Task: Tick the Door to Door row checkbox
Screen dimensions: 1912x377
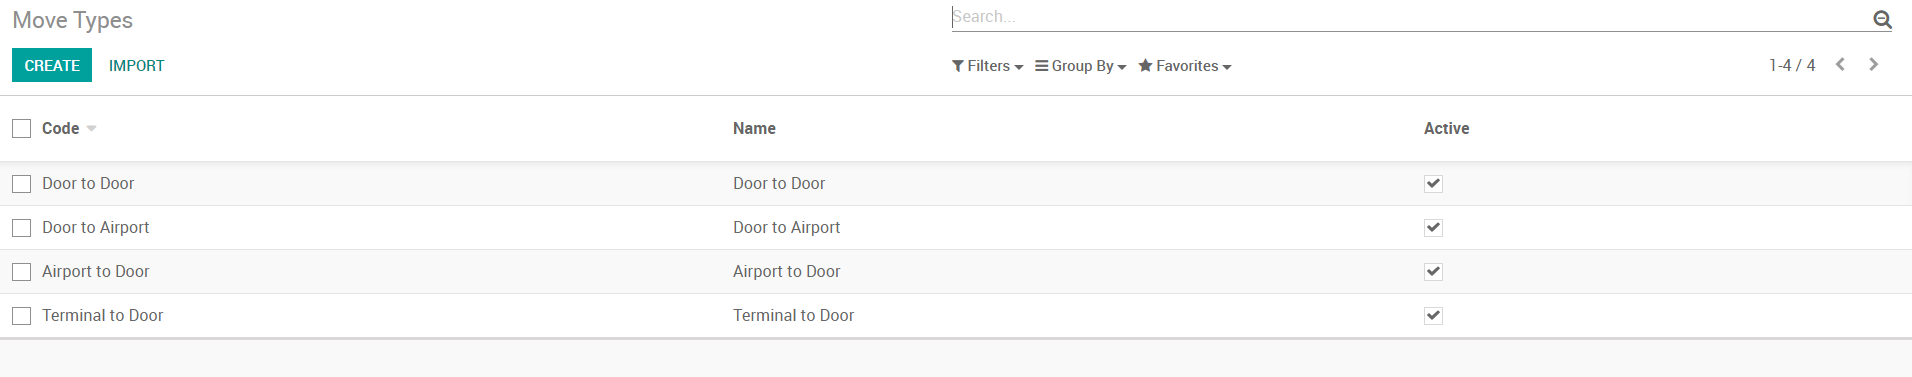Action: coord(22,184)
